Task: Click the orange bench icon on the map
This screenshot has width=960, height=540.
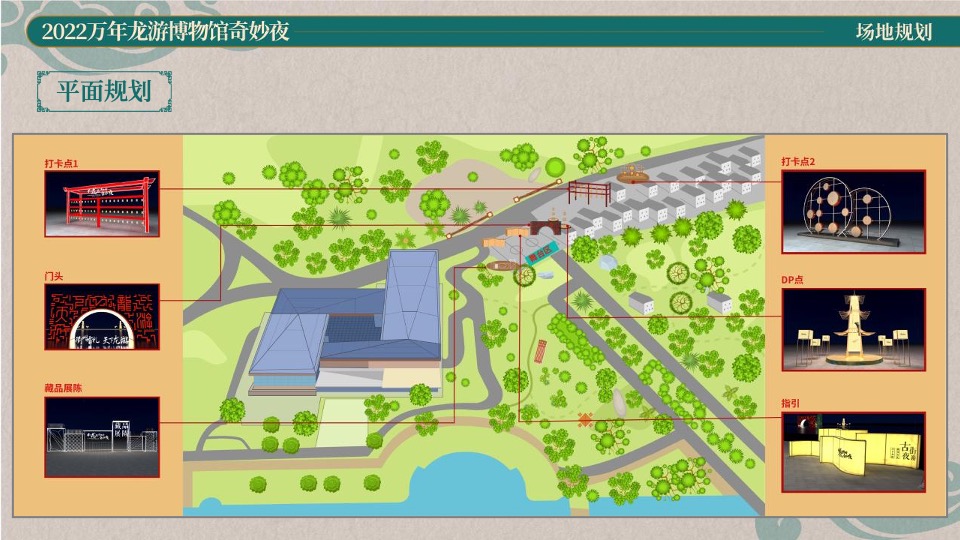Action: [540, 350]
